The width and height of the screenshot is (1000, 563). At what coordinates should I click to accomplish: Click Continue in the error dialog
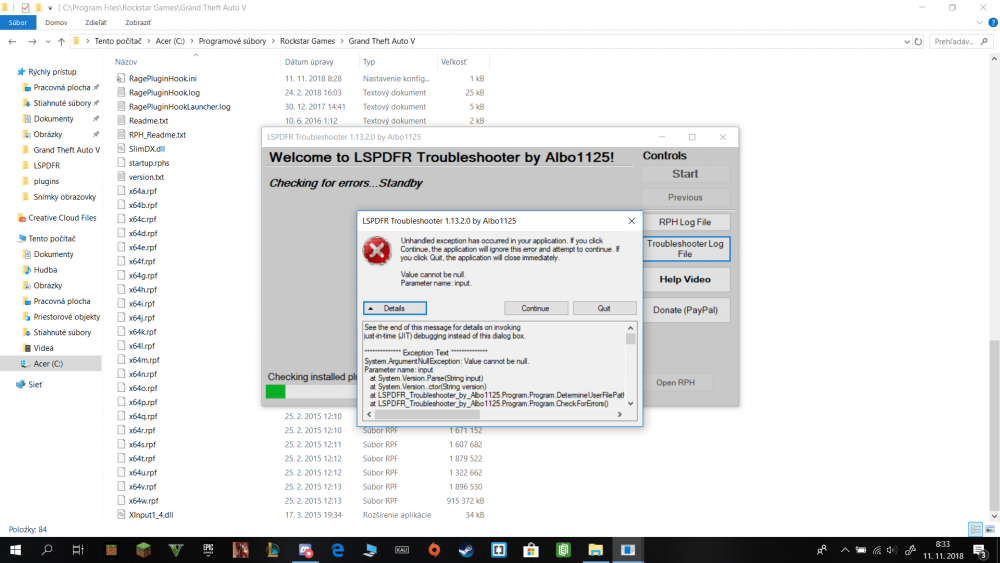pos(535,308)
